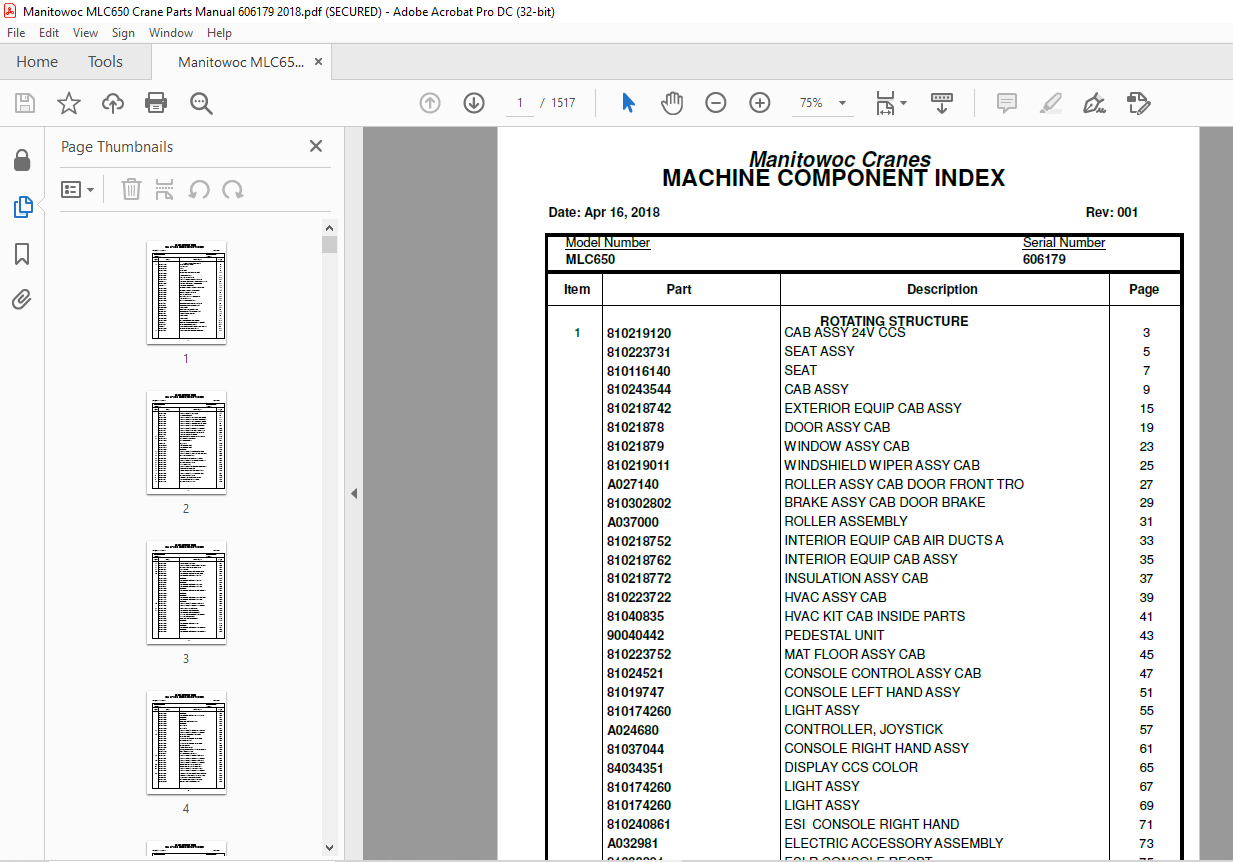The image size is (1233, 862).
Task: Click the scrolling mode keyboard icon
Action: [941, 103]
